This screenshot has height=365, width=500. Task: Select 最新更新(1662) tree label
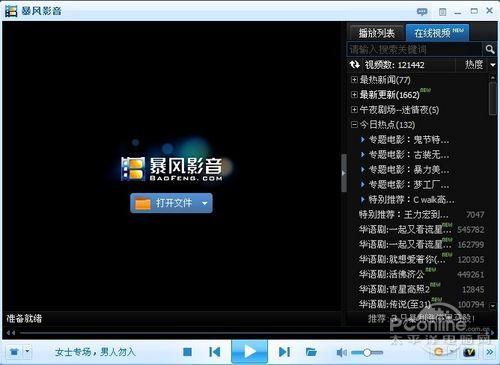(389, 95)
